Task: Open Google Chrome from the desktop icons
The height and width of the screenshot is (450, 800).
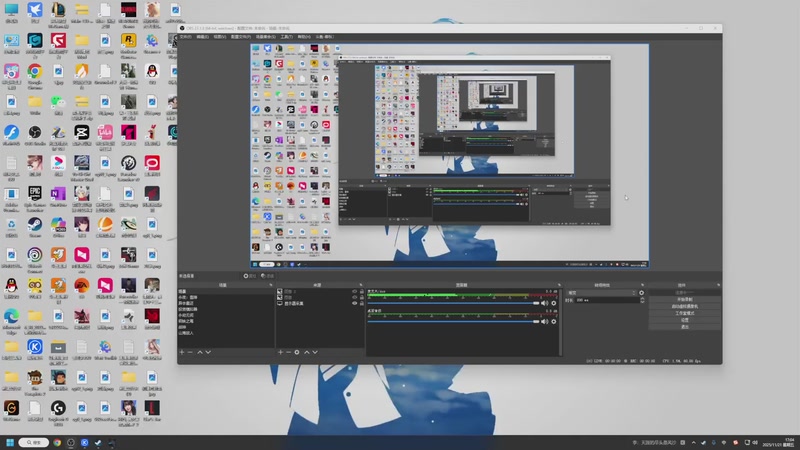Action: 35,74
